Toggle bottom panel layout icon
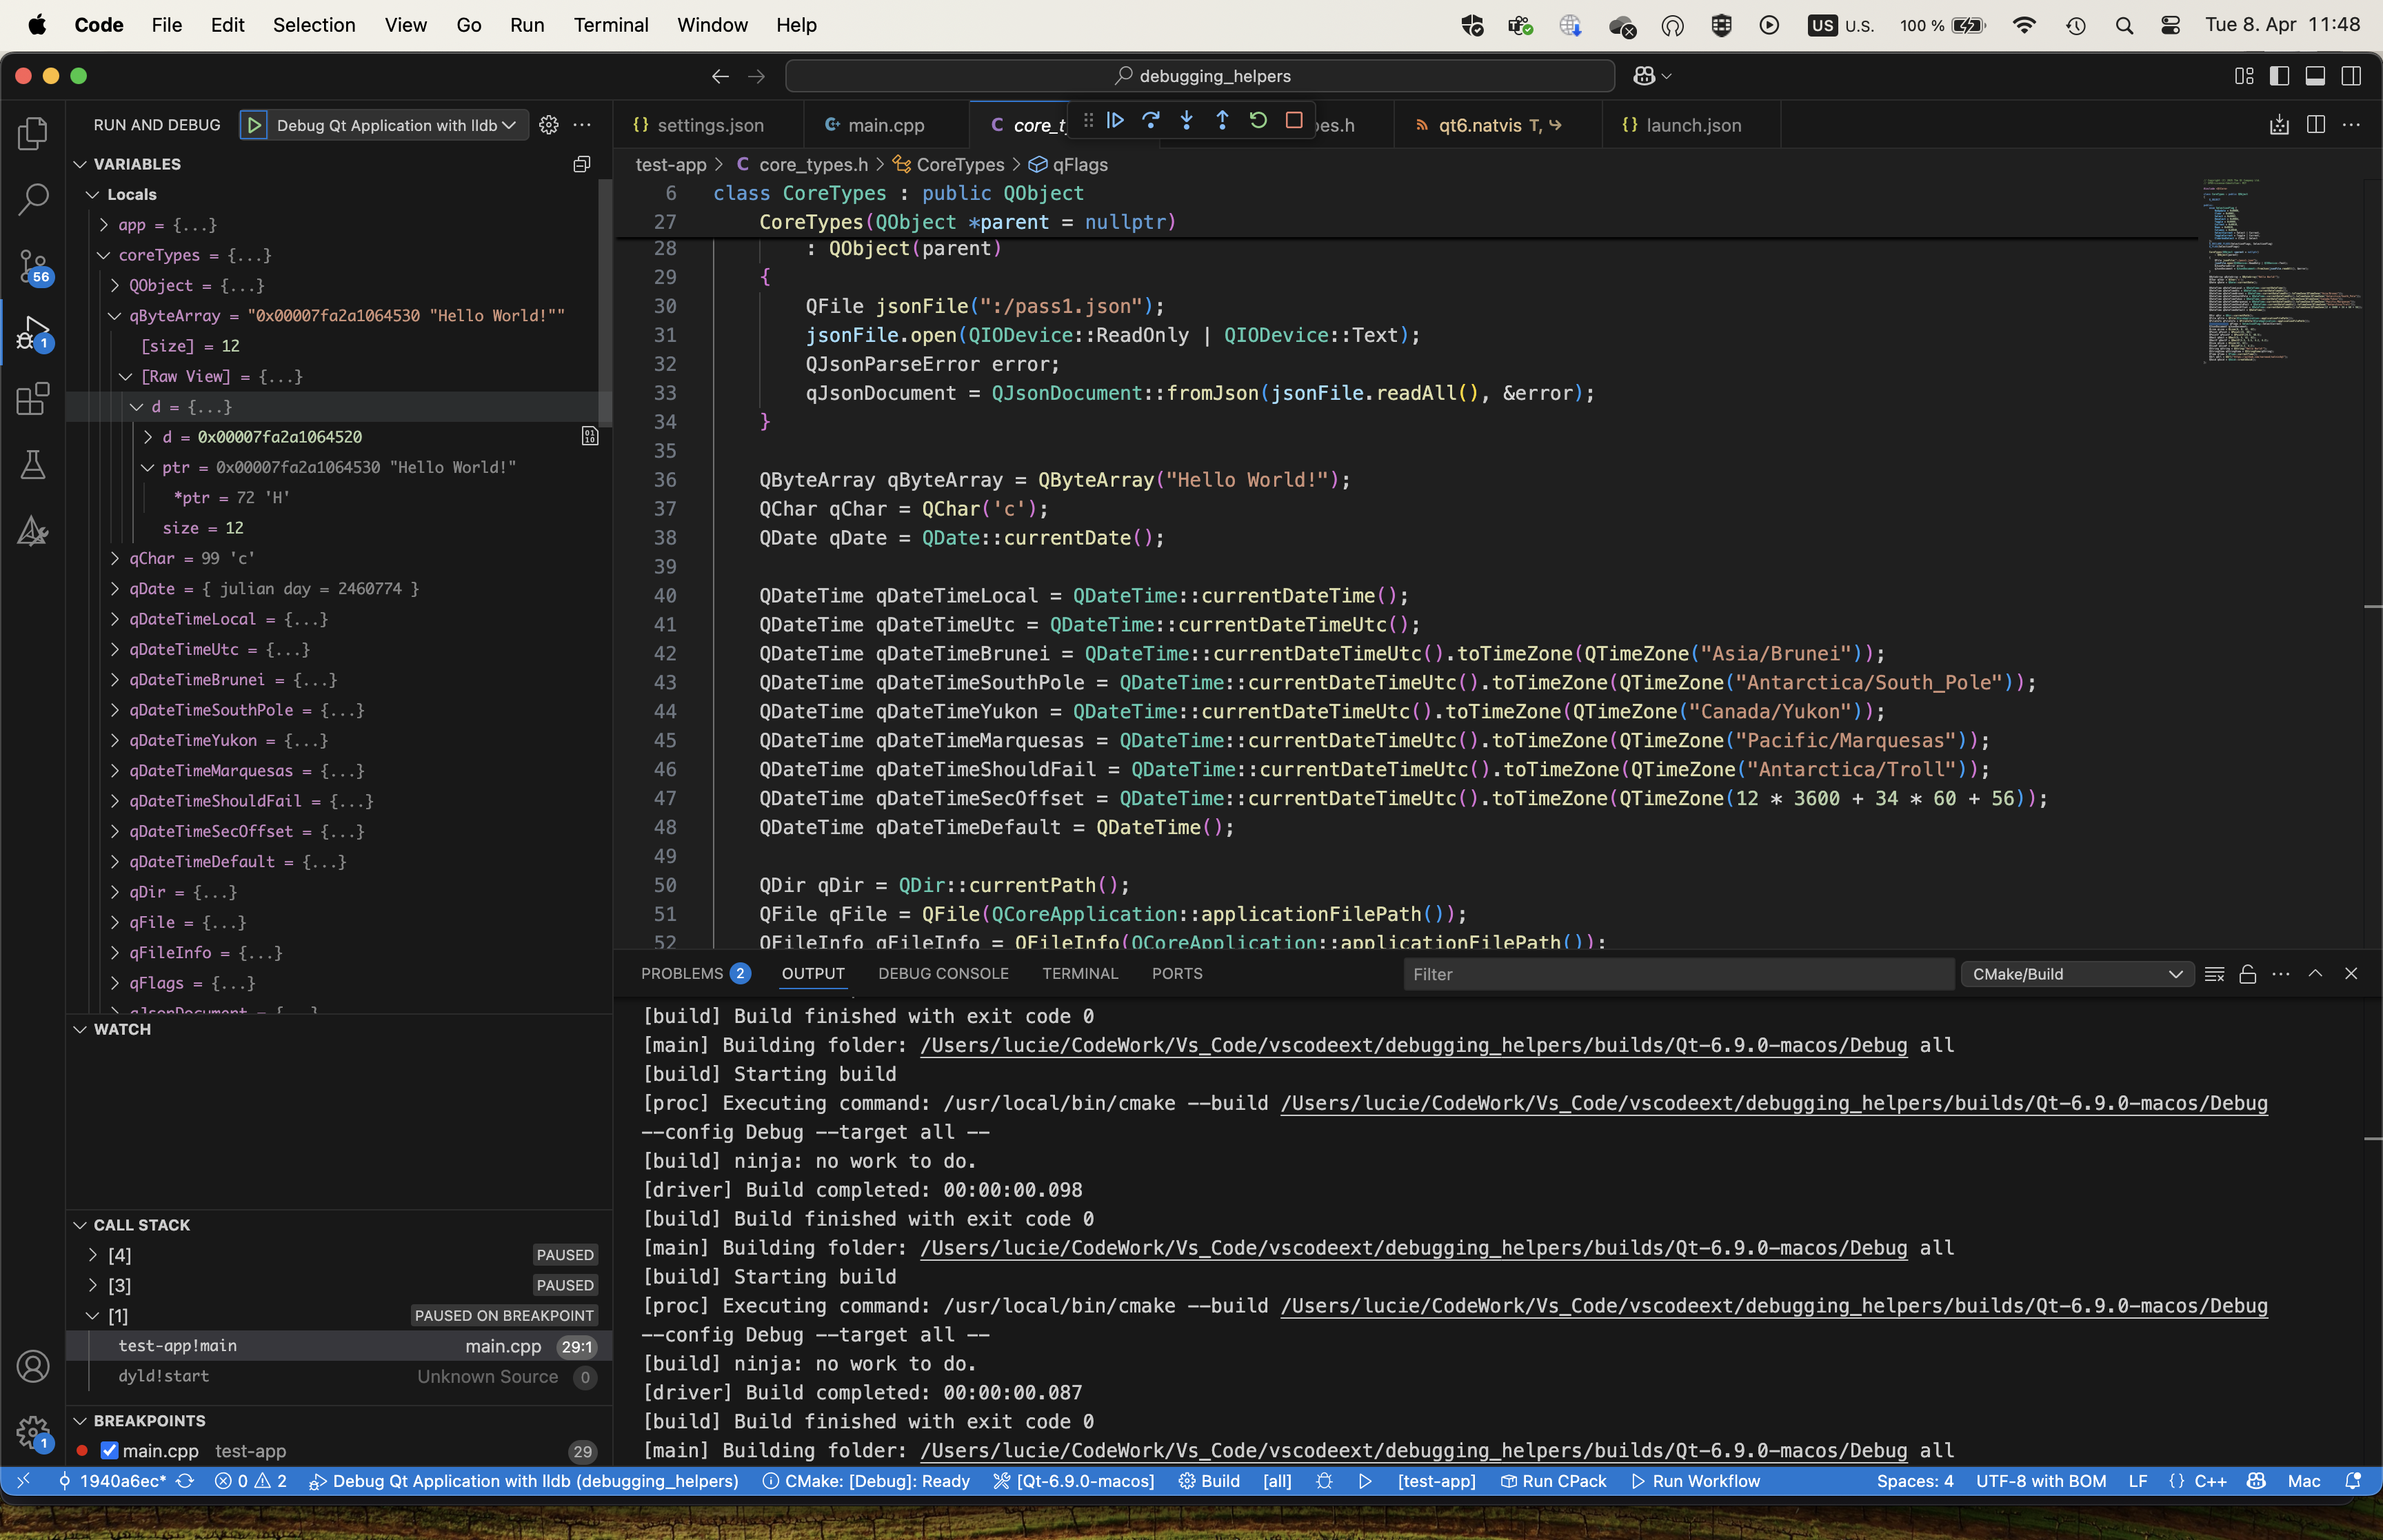 click(2315, 76)
